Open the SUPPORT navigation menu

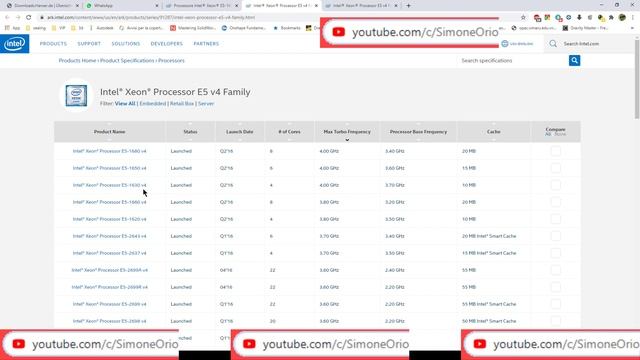89,44
